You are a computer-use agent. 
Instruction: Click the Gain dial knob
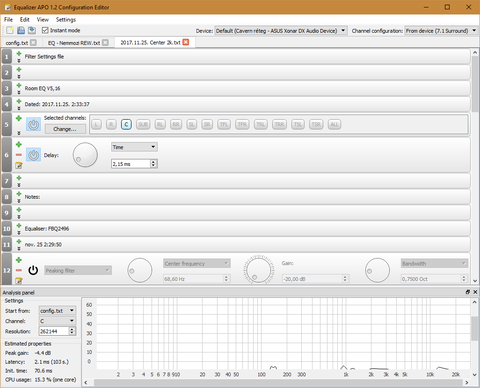[258, 270]
